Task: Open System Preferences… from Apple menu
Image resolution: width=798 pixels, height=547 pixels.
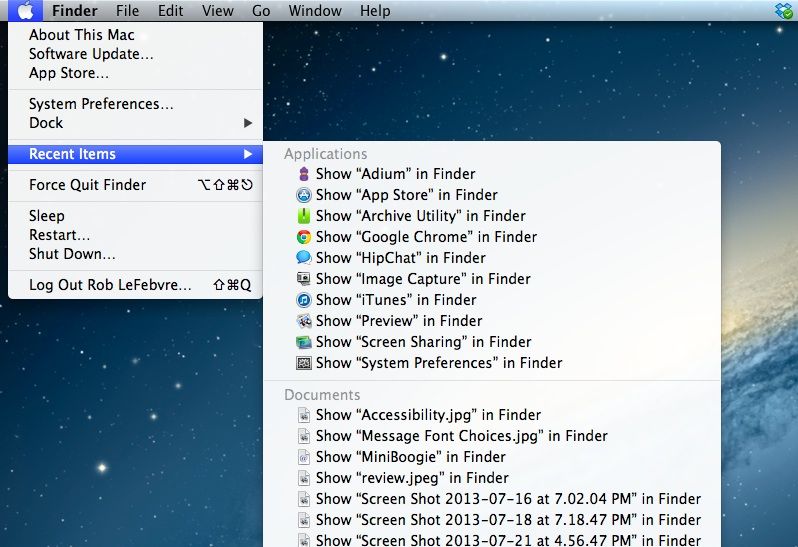Action: (101, 104)
